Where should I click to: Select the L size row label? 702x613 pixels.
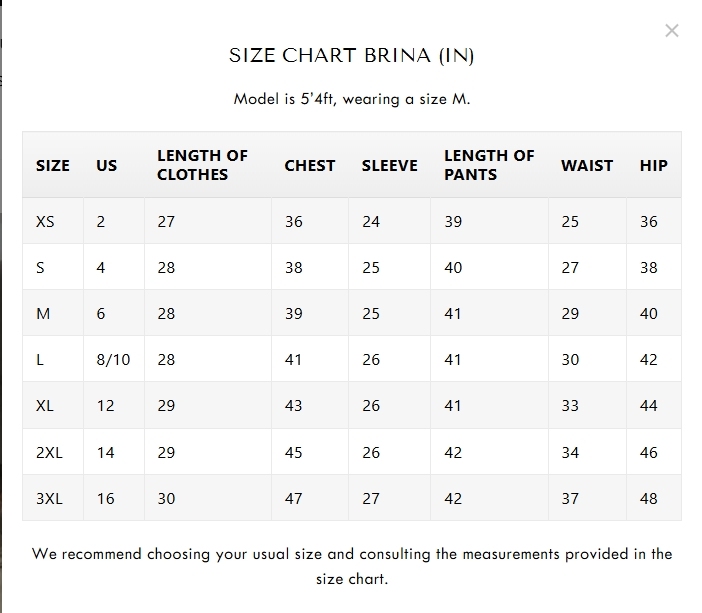40,360
